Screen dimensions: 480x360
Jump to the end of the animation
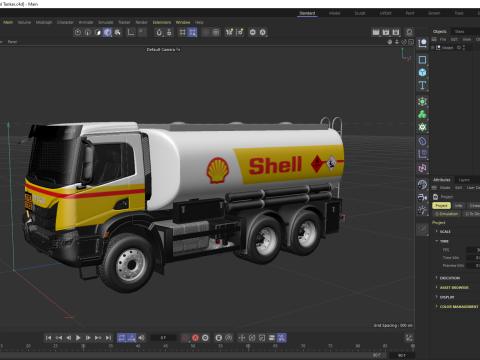[x=108, y=338]
